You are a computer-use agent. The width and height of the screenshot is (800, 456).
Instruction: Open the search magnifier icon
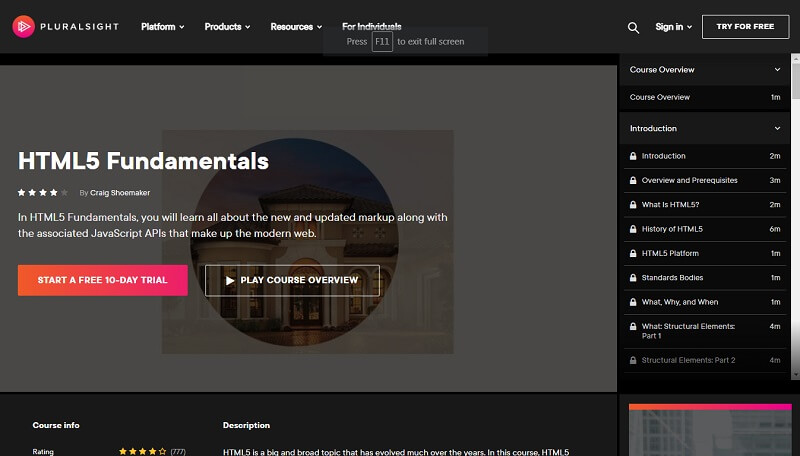(x=633, y=28)
